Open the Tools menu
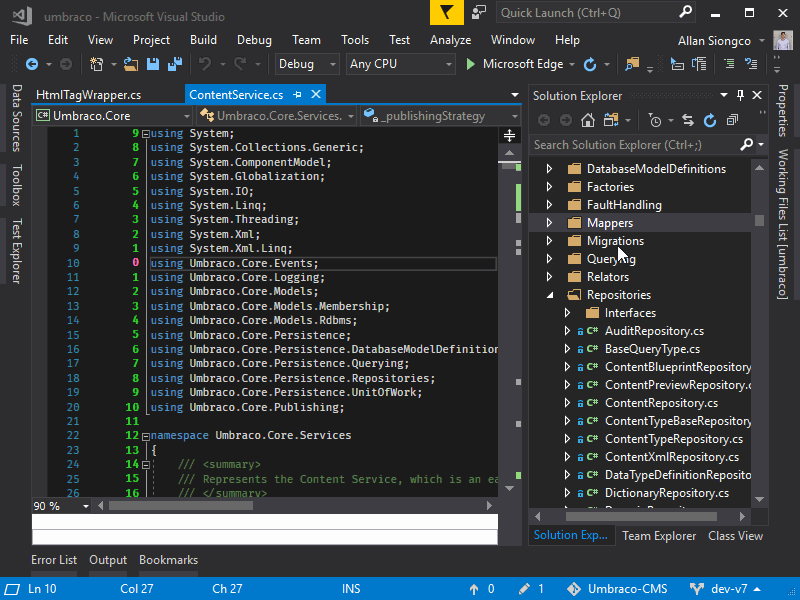 355,40
